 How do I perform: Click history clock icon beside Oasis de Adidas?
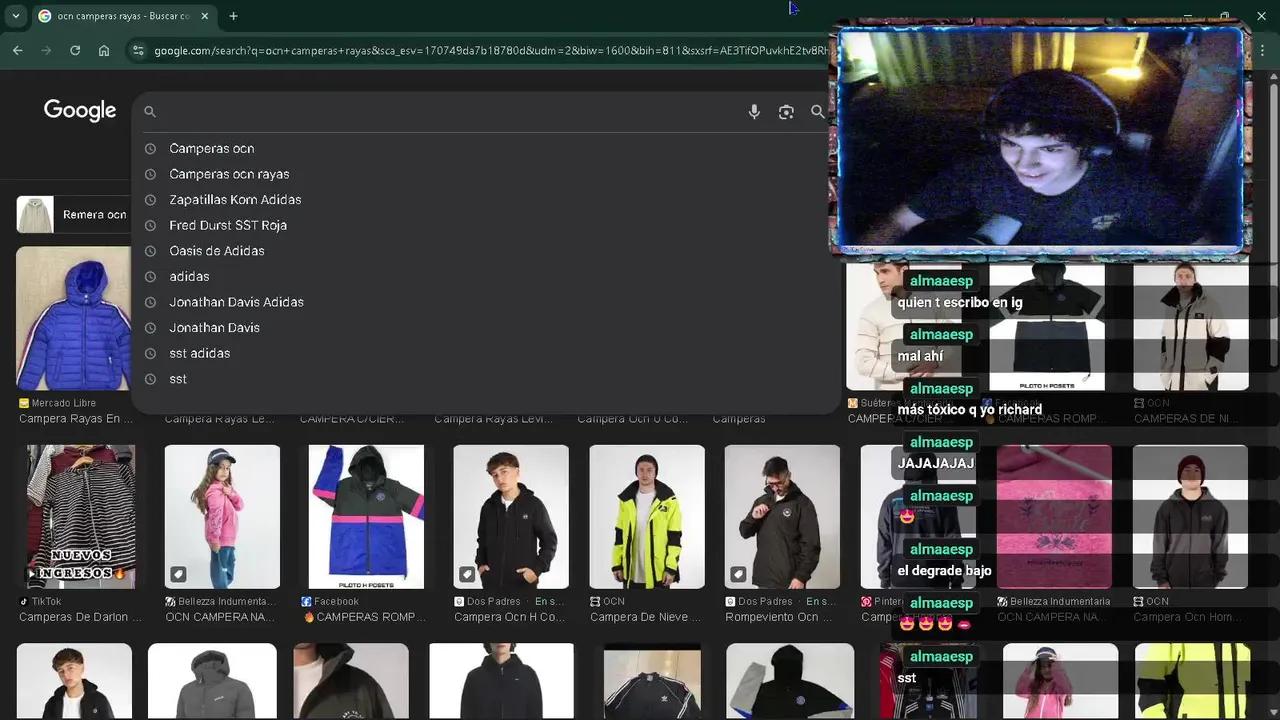(150, 251)
